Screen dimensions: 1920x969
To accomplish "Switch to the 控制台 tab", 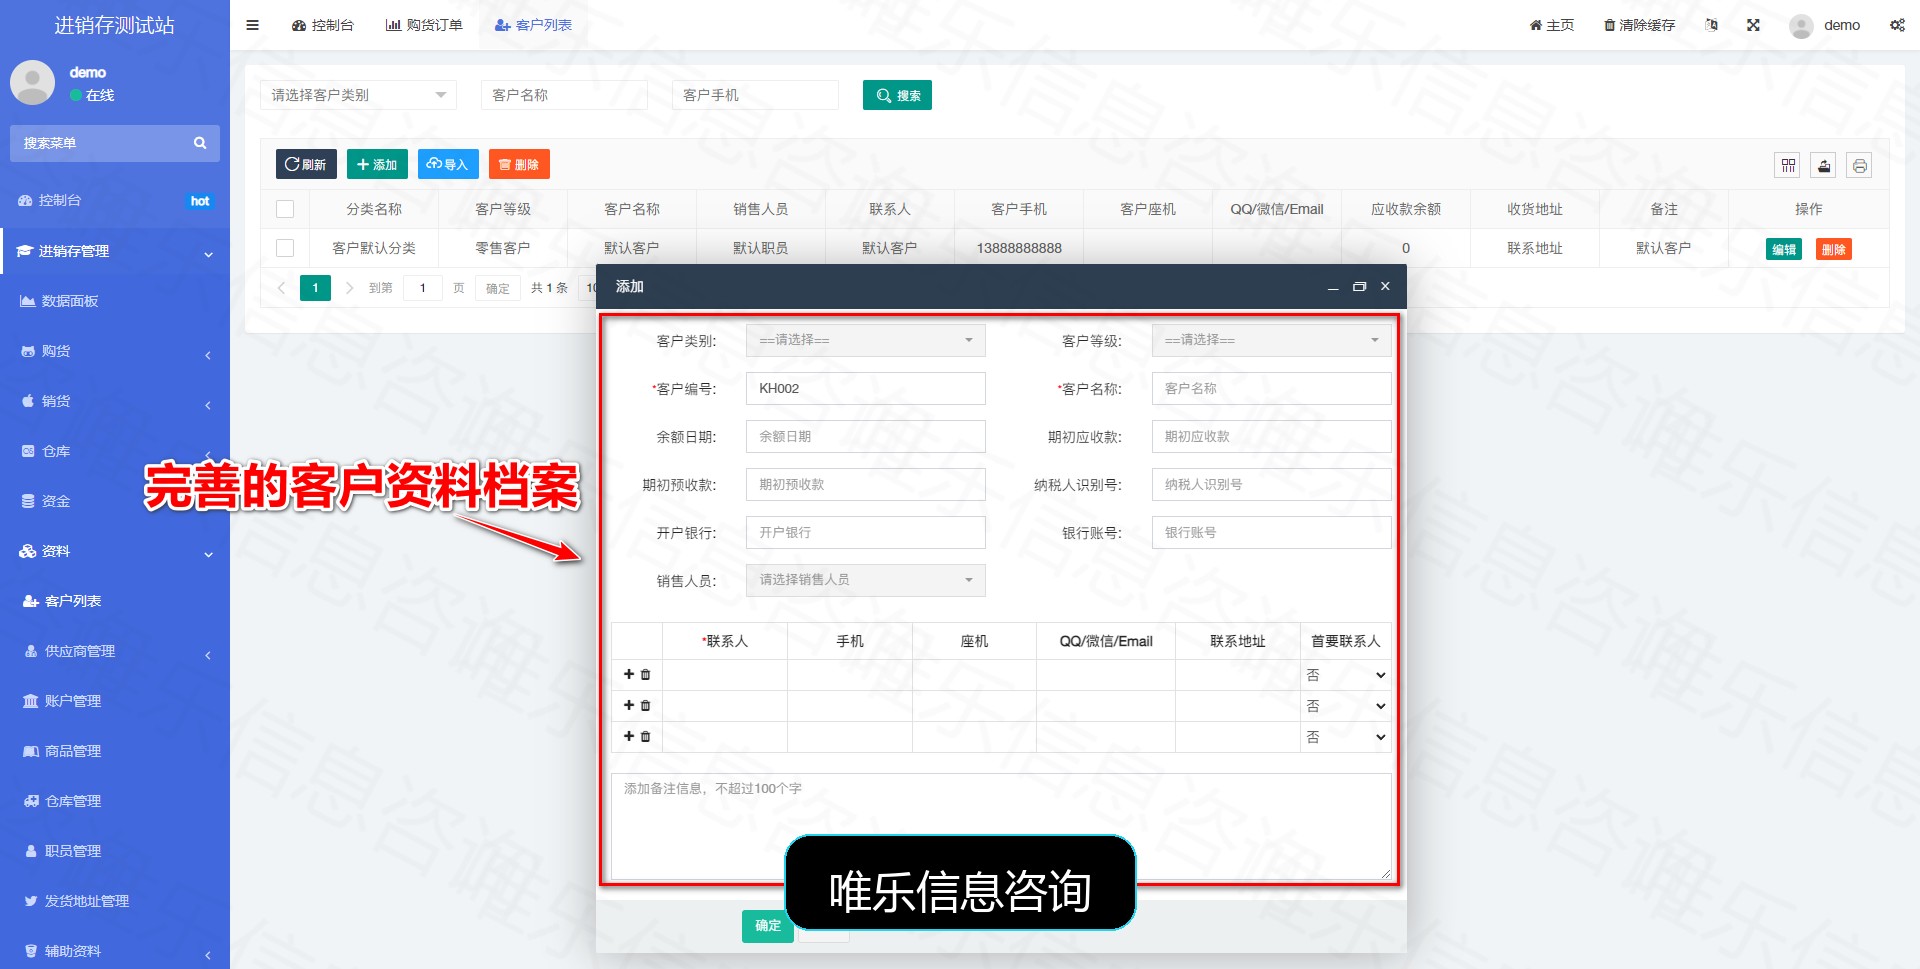I will (322, 25).
